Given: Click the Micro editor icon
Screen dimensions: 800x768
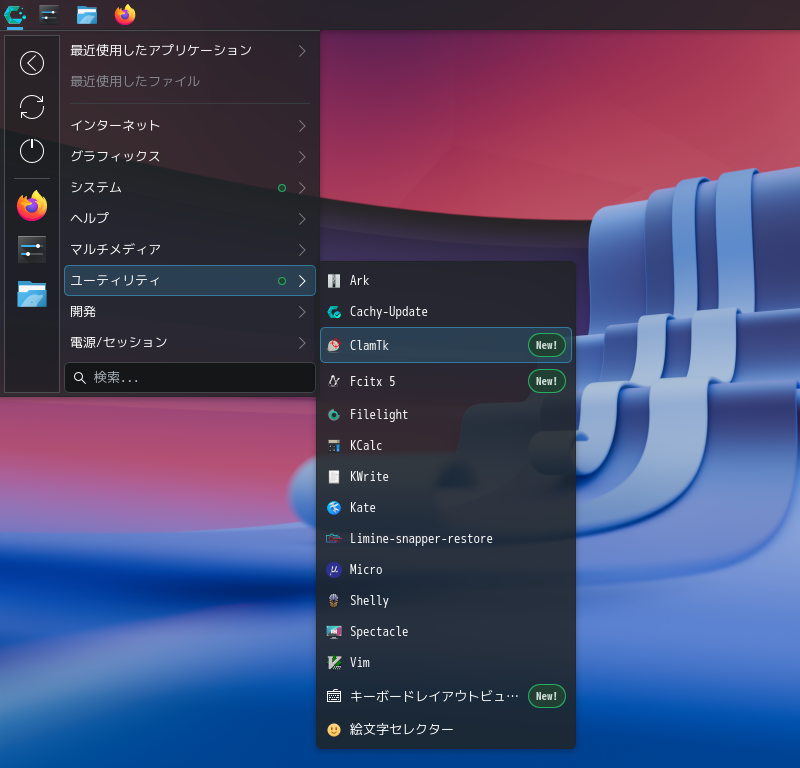Looking at the screenshot, I should (x=334, y=569).
